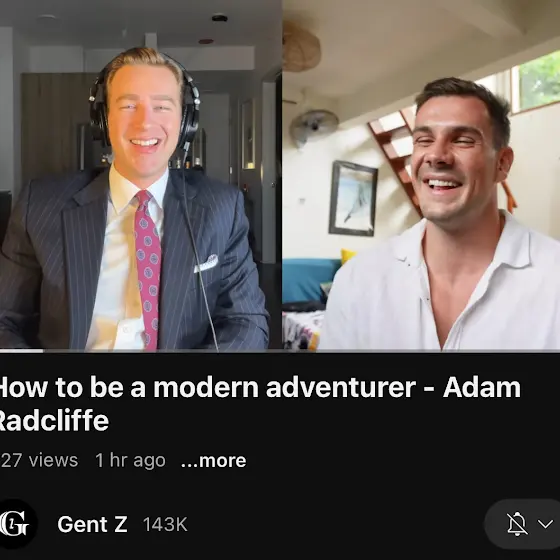Image resolution: width=560 pixels, height=560 pixels.
Task: Tap the framed wall picture in the guest's video
Action: coord(353,199)
